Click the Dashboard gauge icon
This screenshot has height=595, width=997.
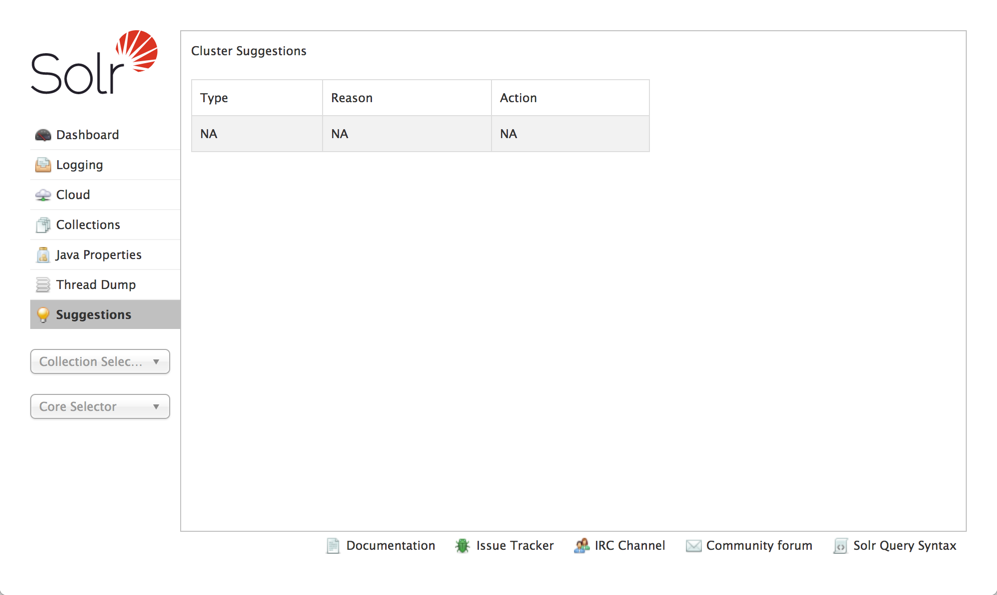43,135
